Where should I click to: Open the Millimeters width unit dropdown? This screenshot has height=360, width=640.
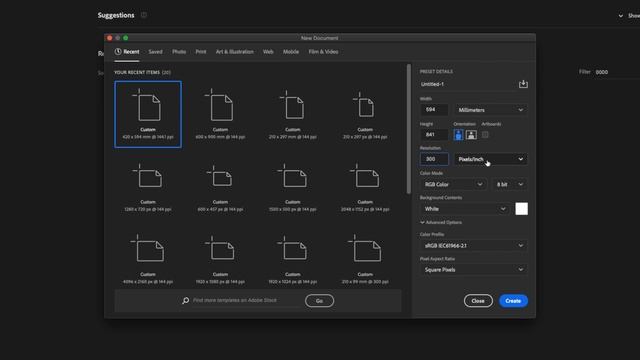click(491, 110)
